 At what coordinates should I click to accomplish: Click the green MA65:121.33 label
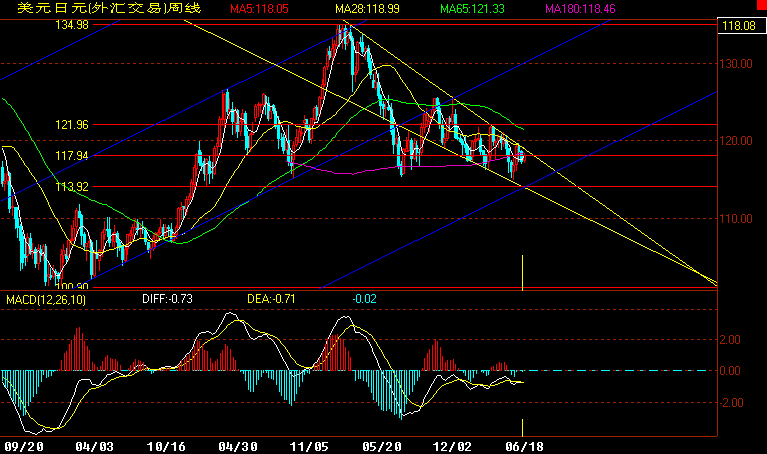pos(471,9)
